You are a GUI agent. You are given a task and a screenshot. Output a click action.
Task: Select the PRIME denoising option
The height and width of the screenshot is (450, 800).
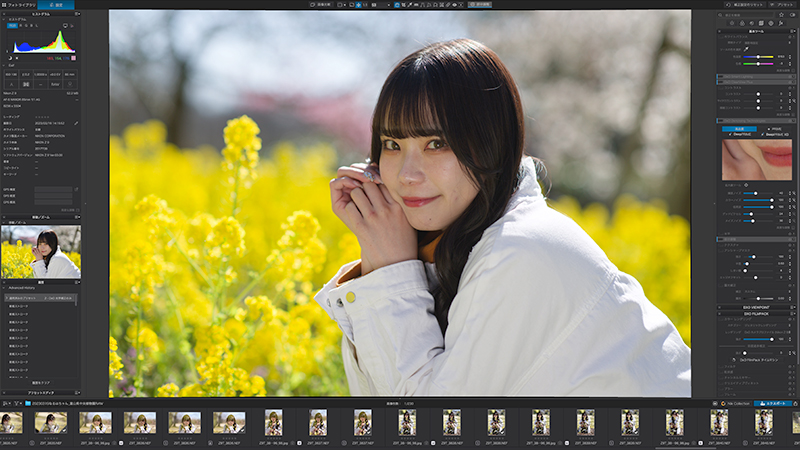774,129
